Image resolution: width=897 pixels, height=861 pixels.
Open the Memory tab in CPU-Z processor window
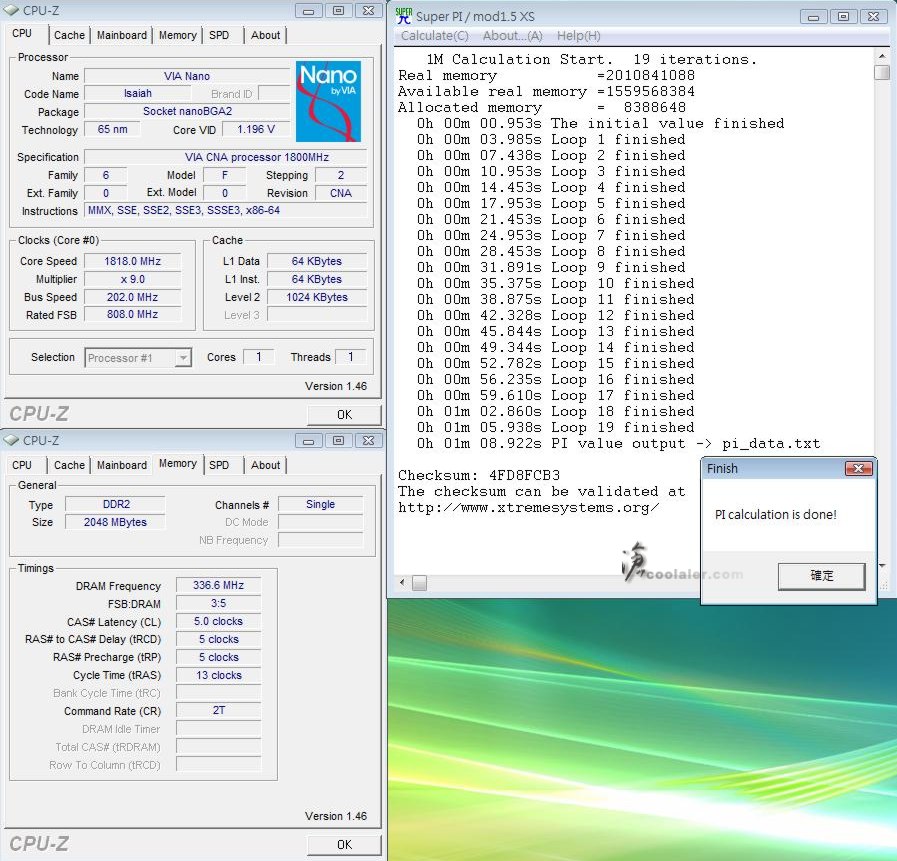click(177, 35)
